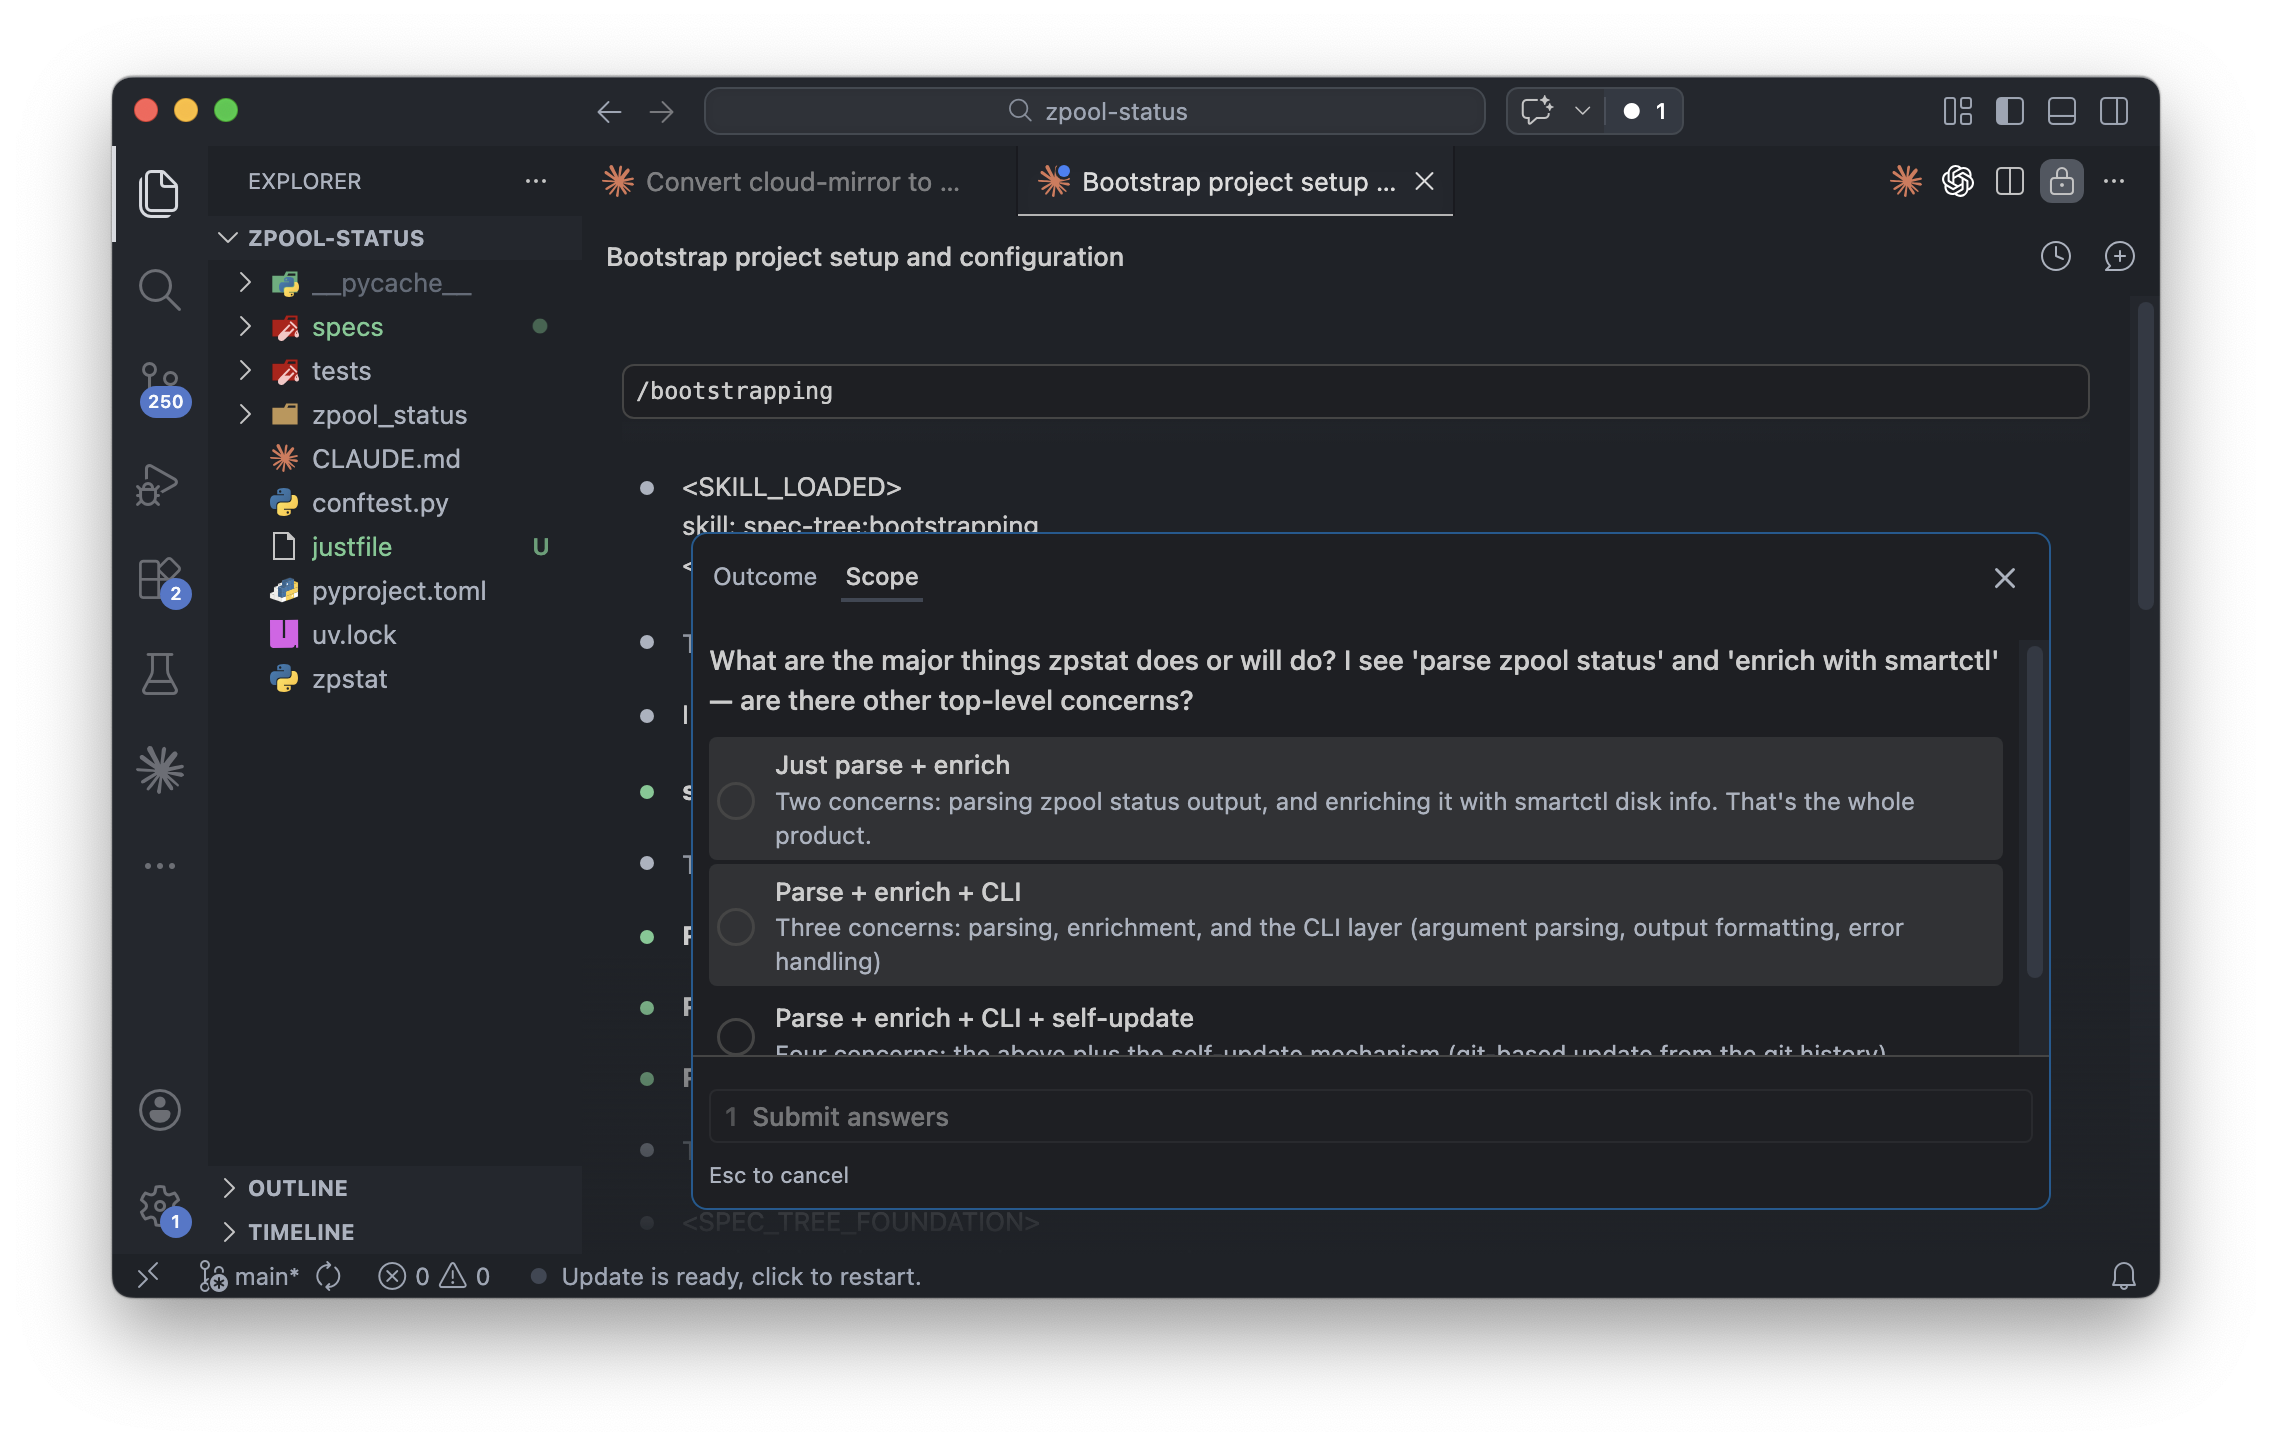Open Claude Code sidebar icon
Image resolution: width=2272 pixels, height=1446 pixels.
160,769
